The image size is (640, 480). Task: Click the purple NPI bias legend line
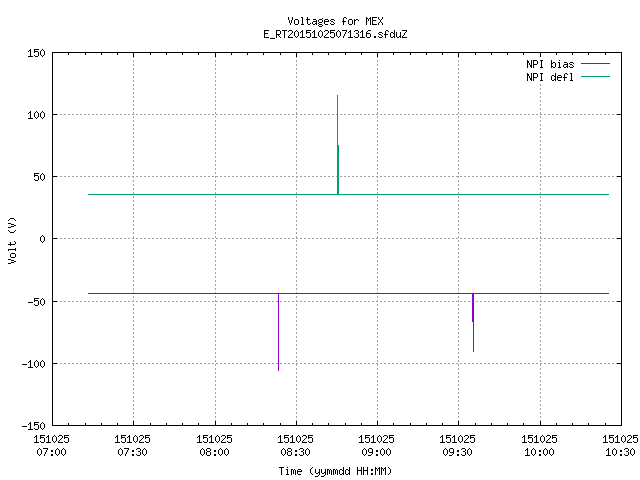pos(595,64)
